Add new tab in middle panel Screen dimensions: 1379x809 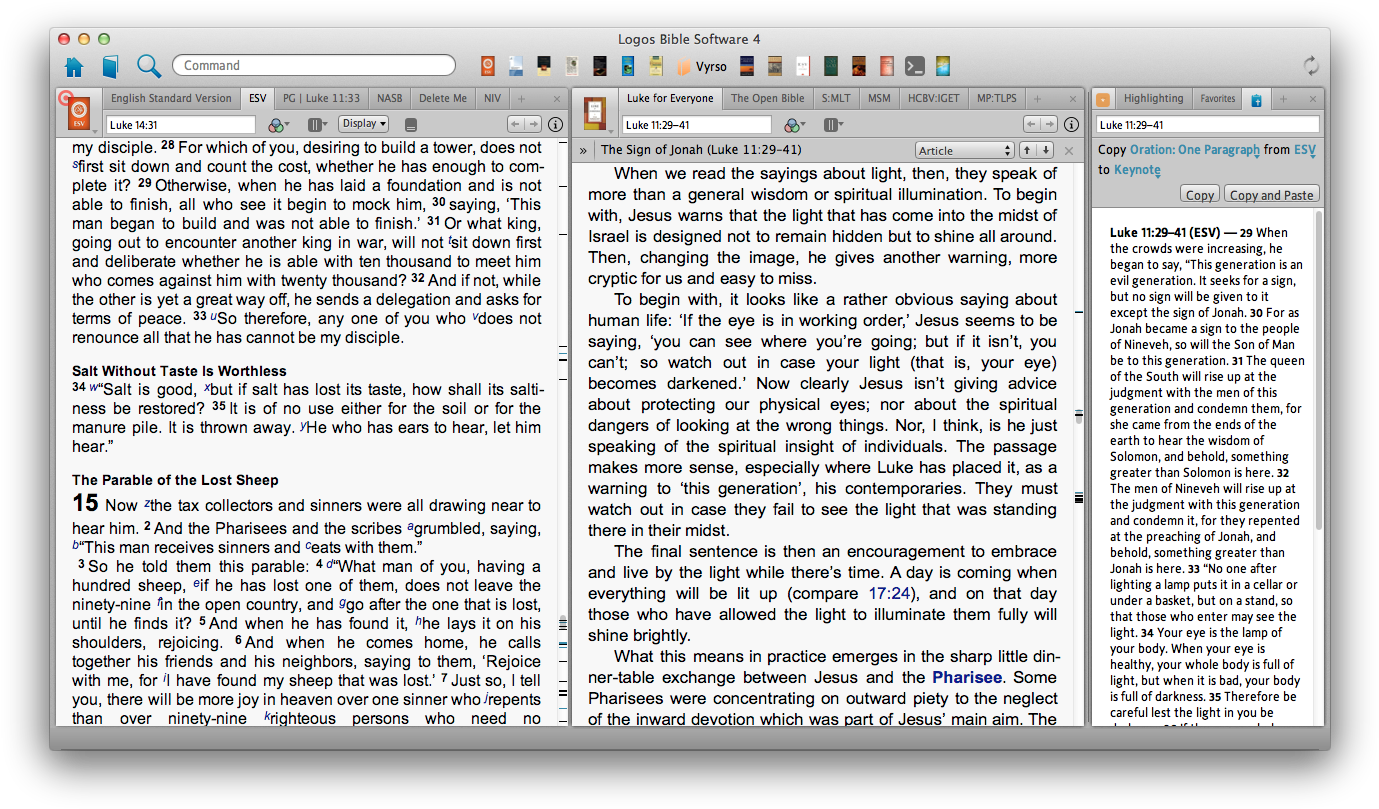(1037, 99)
